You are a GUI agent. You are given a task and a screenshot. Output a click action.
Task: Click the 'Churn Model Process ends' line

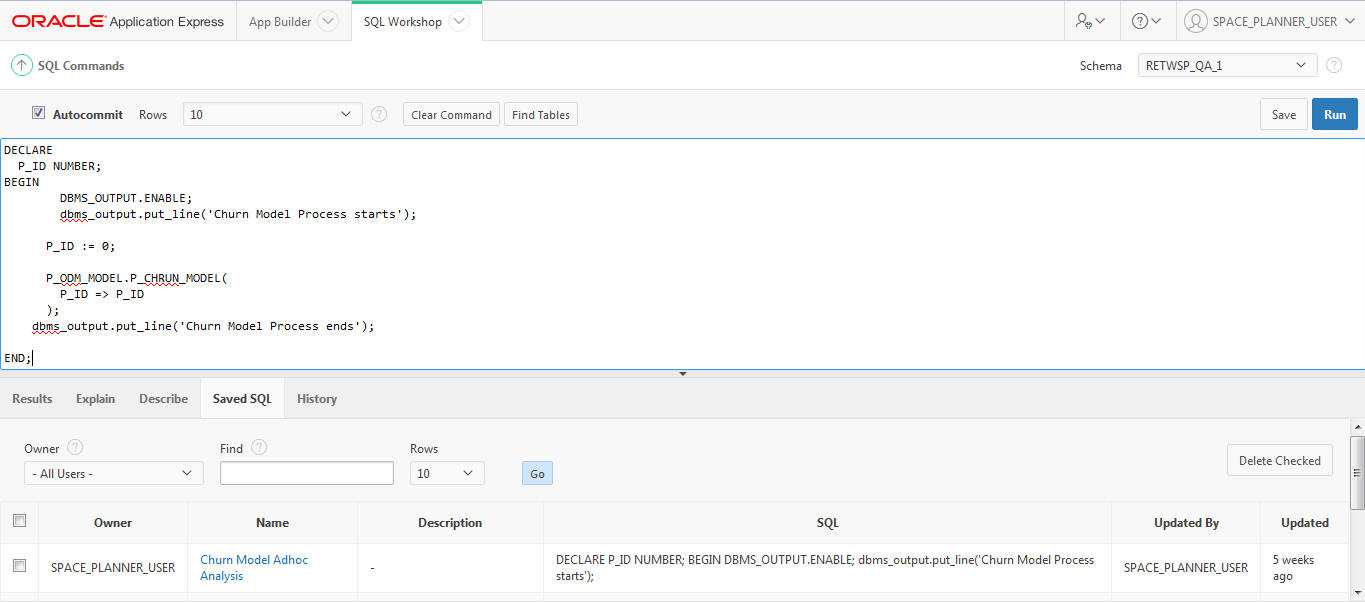(203, 325)
